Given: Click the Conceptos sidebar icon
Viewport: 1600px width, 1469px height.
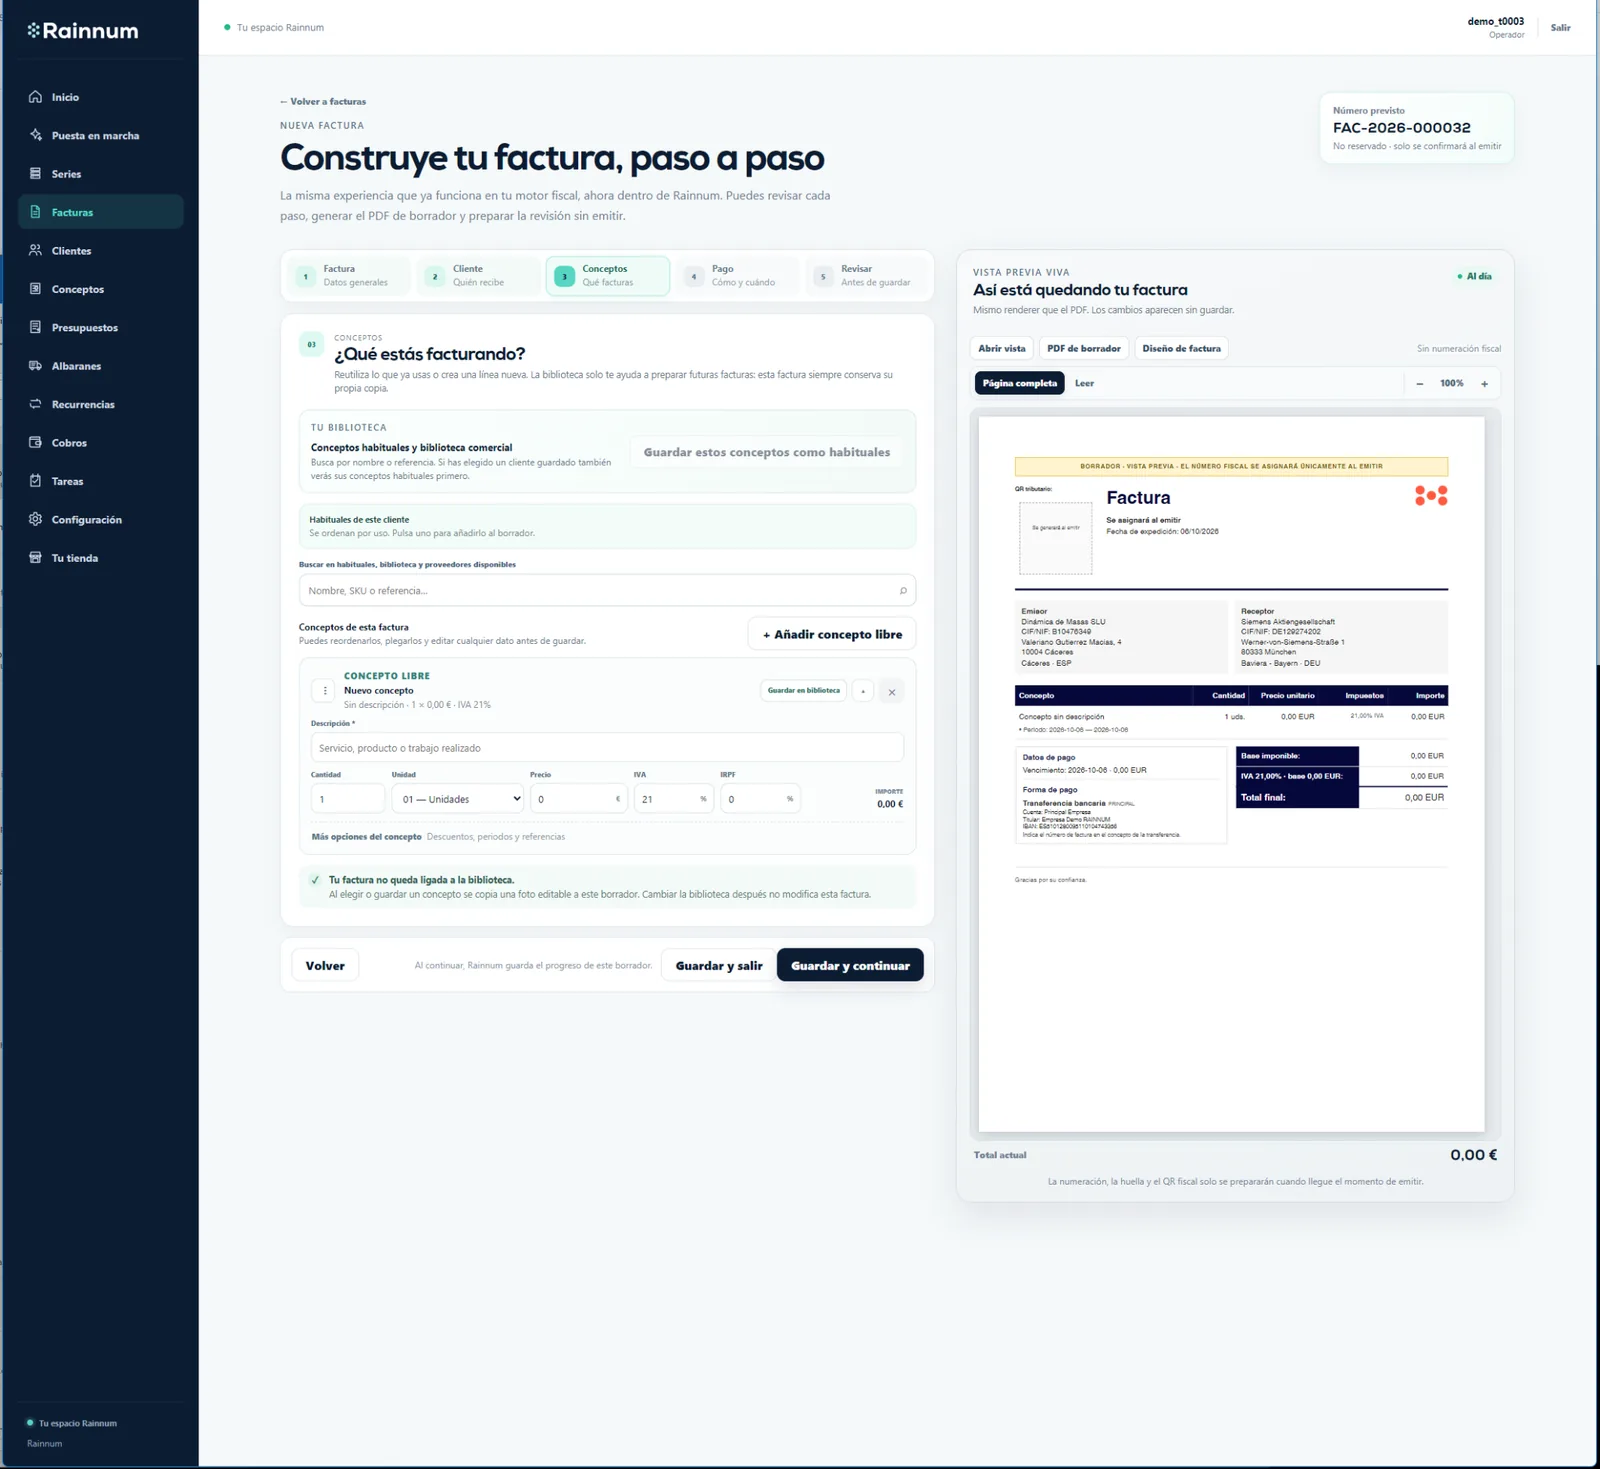Looking at the screenshot, I should (x=36, y=289).
